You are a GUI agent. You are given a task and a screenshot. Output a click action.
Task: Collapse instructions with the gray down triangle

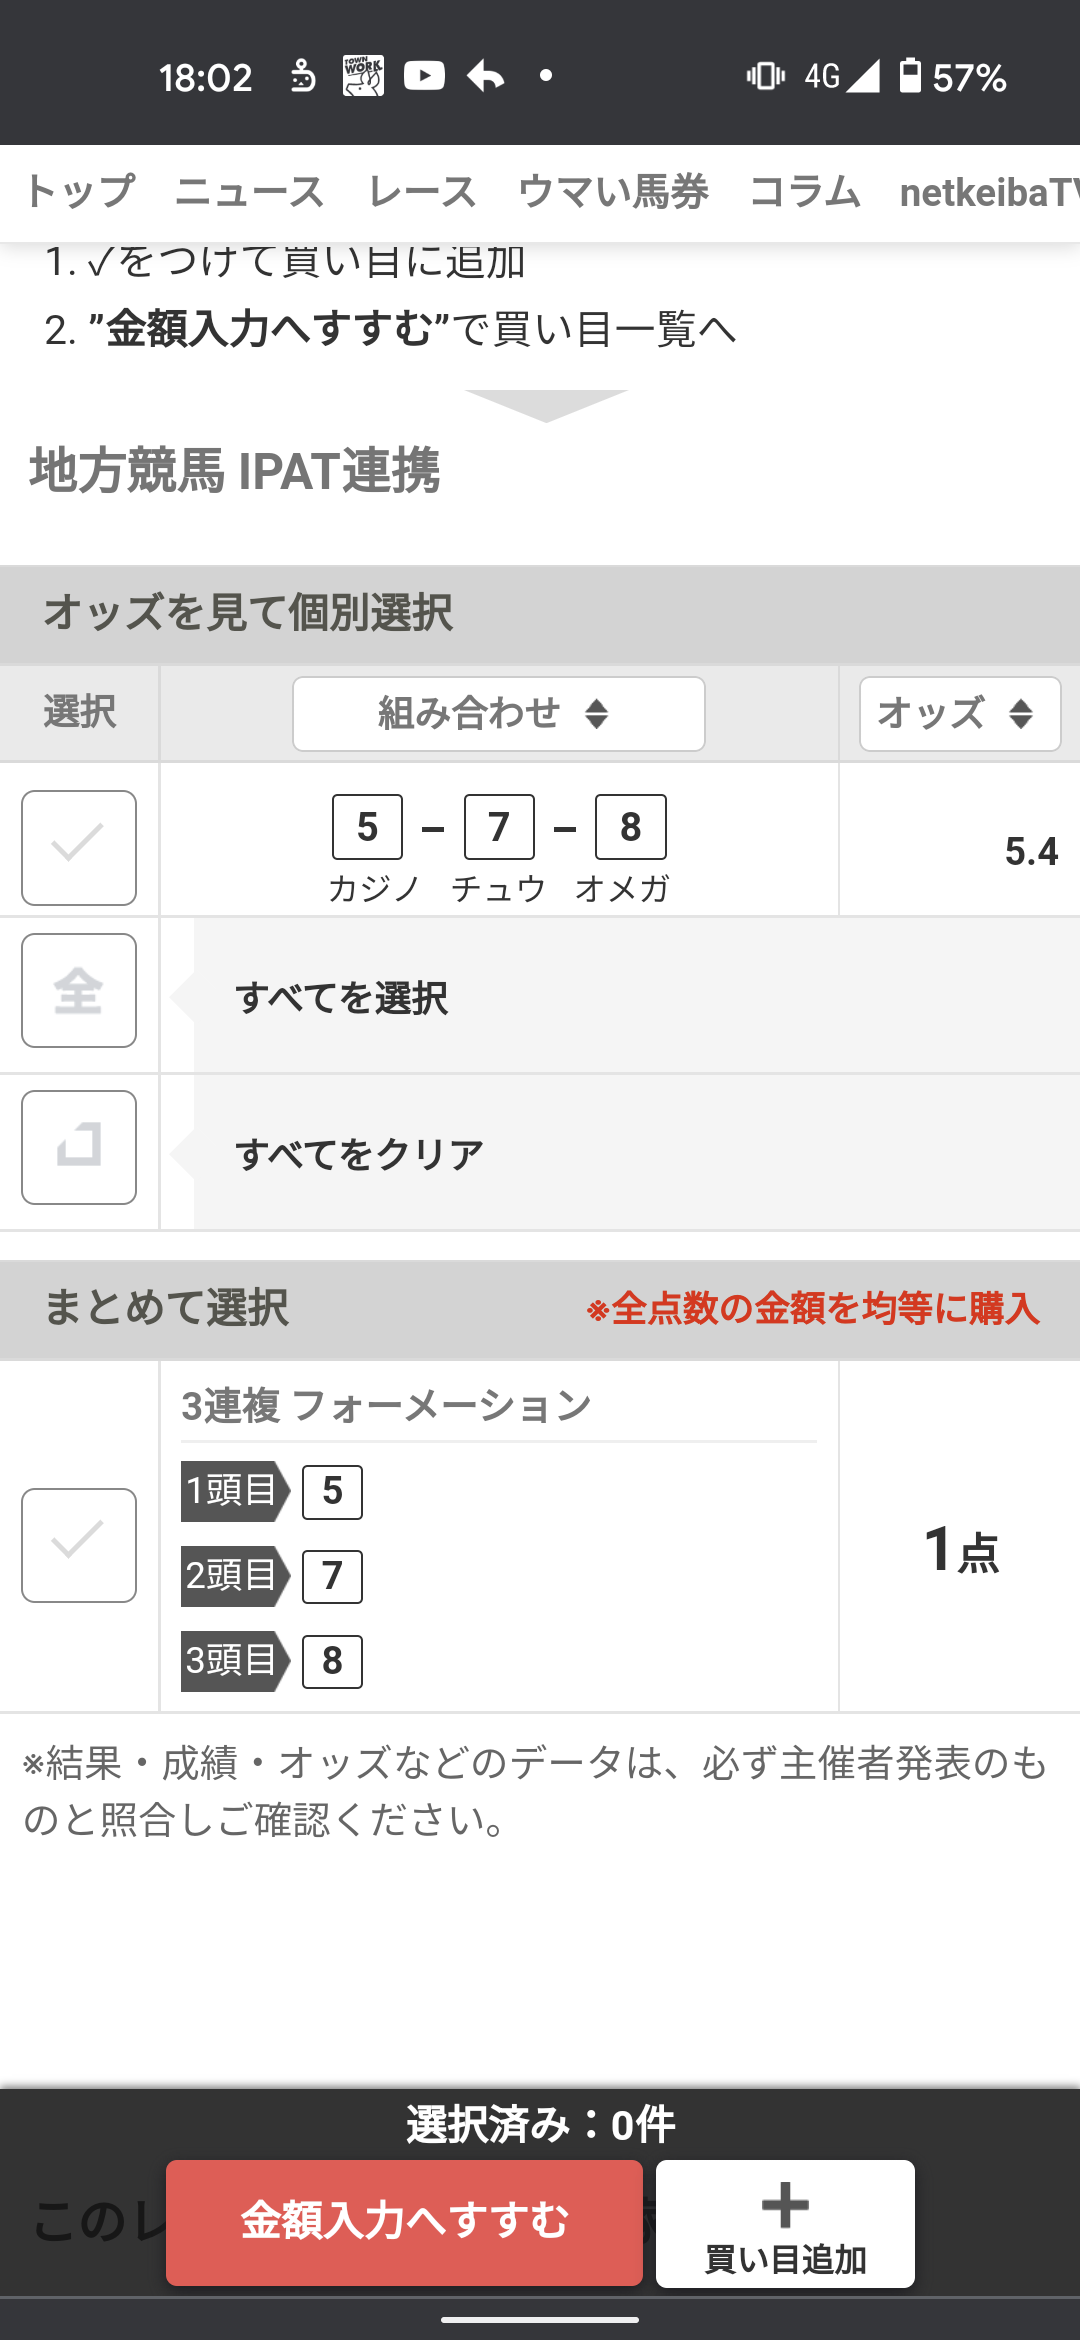point(545,405)
